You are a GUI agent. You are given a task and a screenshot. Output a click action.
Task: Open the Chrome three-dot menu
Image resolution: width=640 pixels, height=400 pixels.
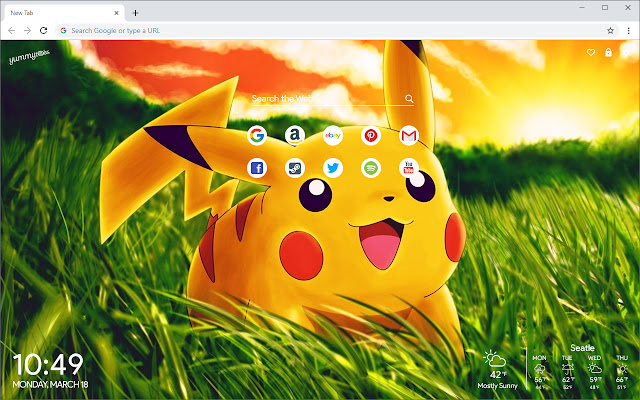pos(629,31)
